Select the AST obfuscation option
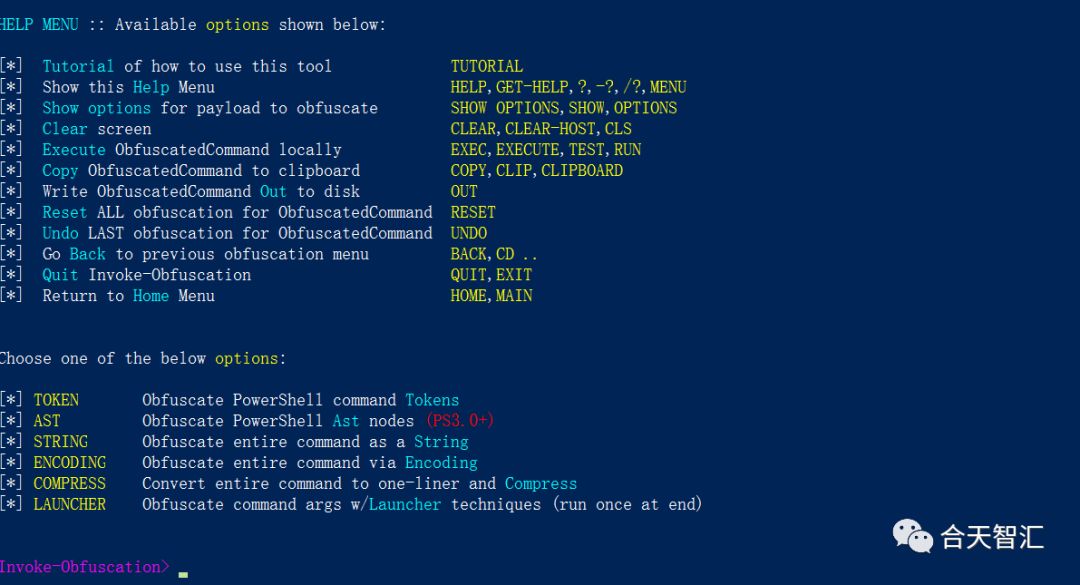Image resolution: width=1080 pixels, height=585 pixels. [x=47, y=421]
